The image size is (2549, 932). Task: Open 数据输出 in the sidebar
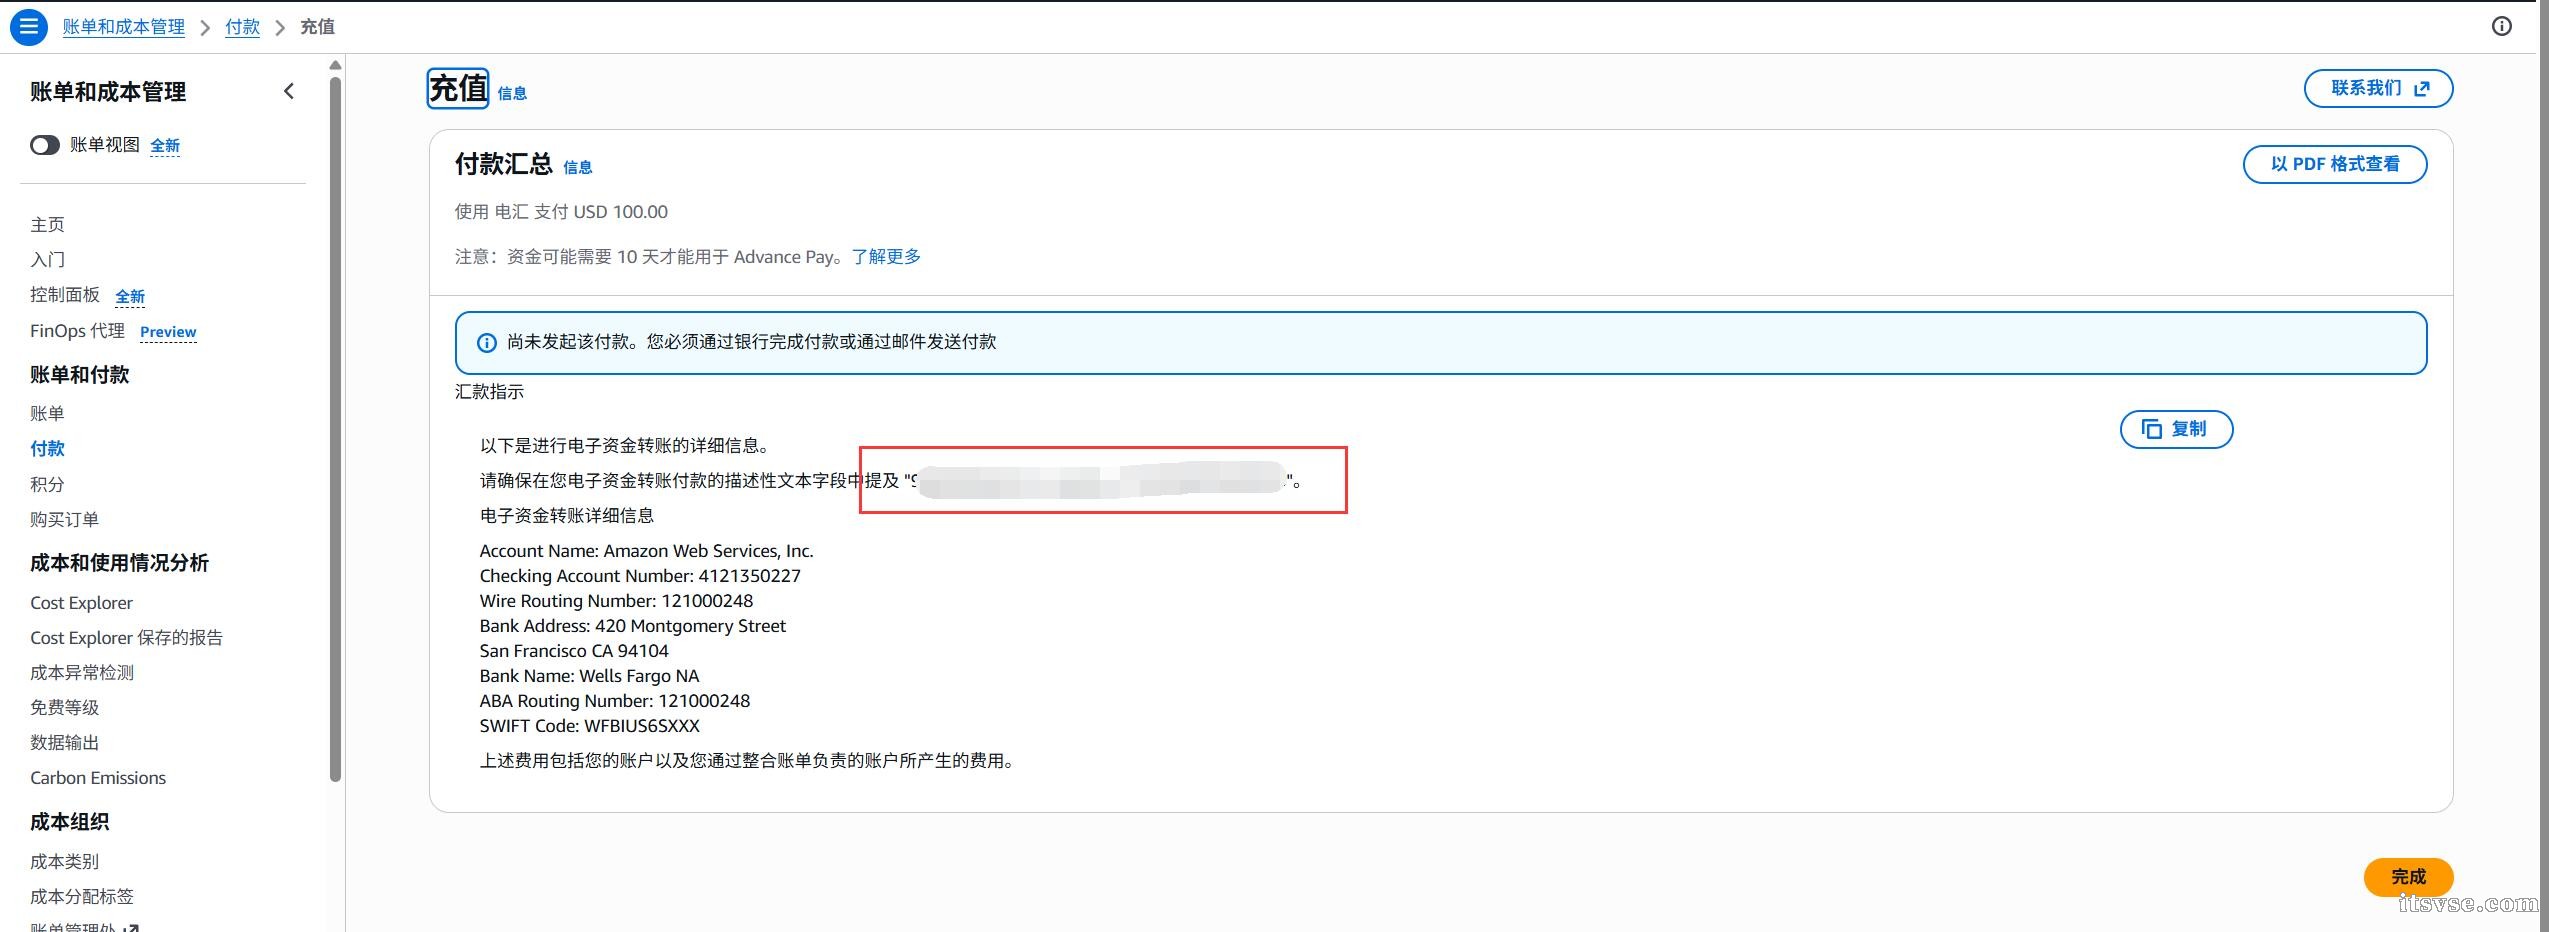pyautogui.click(x=64, y=743)
